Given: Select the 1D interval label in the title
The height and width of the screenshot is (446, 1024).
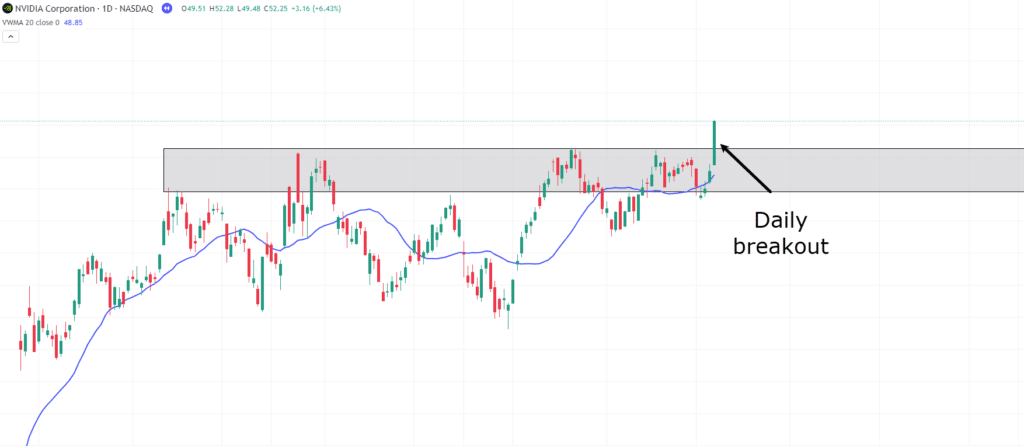Looking at the screenshot, I should click(x=106, y=7).
